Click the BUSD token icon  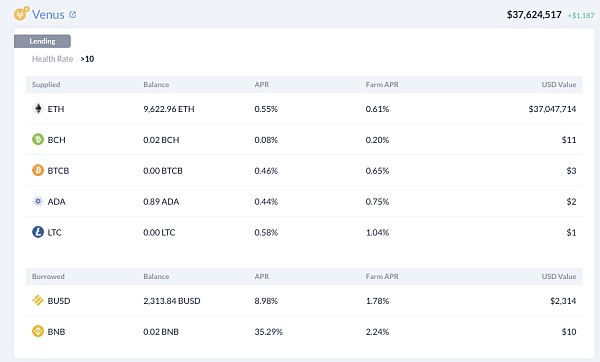coord(38,300)
